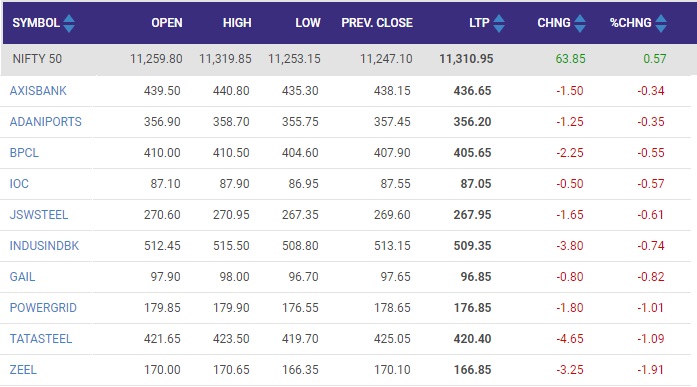
Task: Sort table by SYMBOL column arrows
Action: (69, 24)
